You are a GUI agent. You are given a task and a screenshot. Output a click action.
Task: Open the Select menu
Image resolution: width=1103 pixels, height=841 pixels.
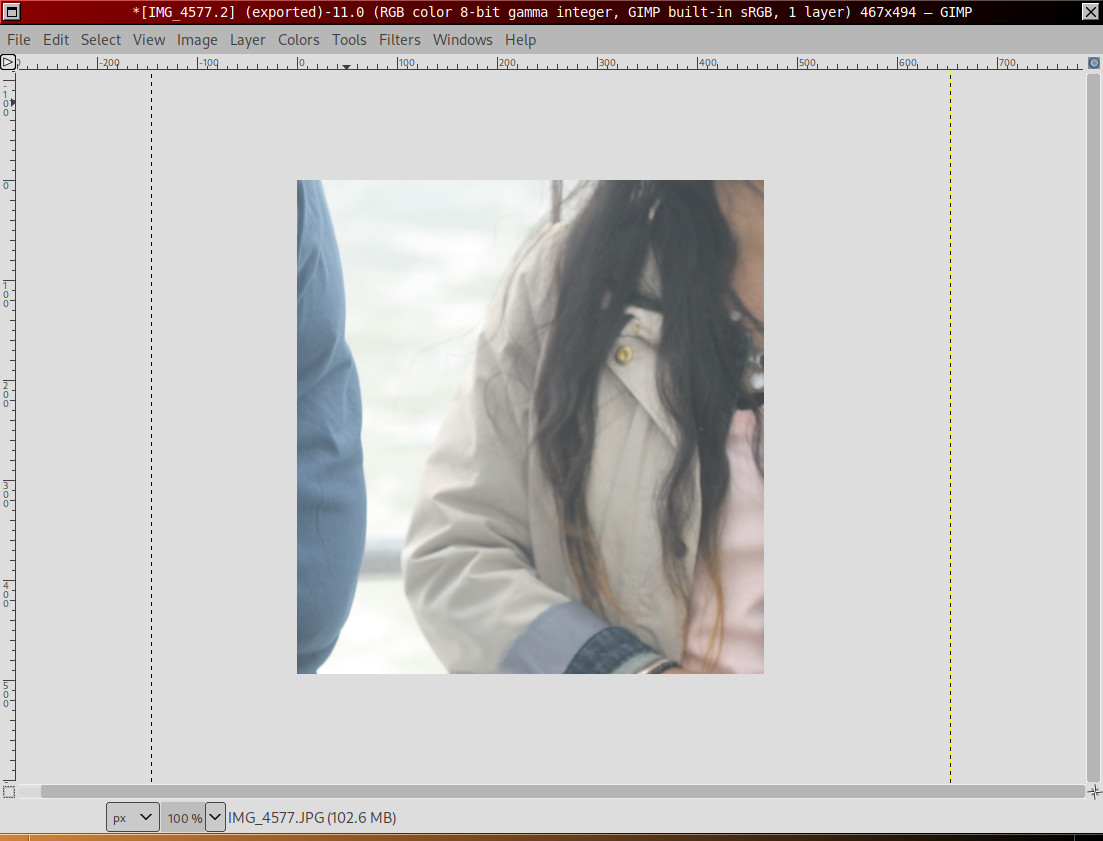point(101,40)
